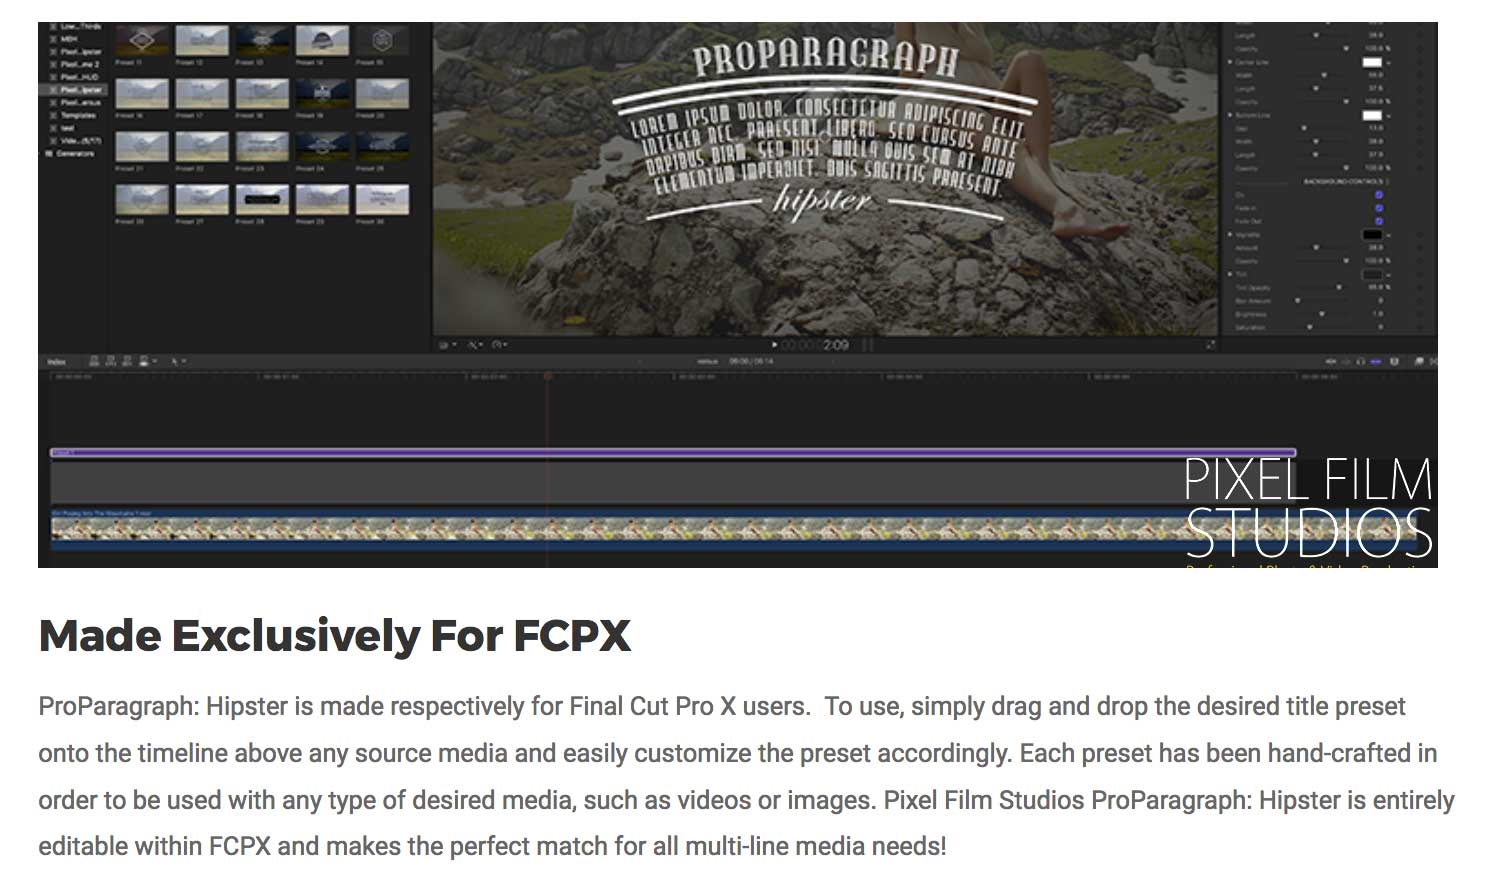Select the Preset 23 thumbnail

click(x=262, y=147)
